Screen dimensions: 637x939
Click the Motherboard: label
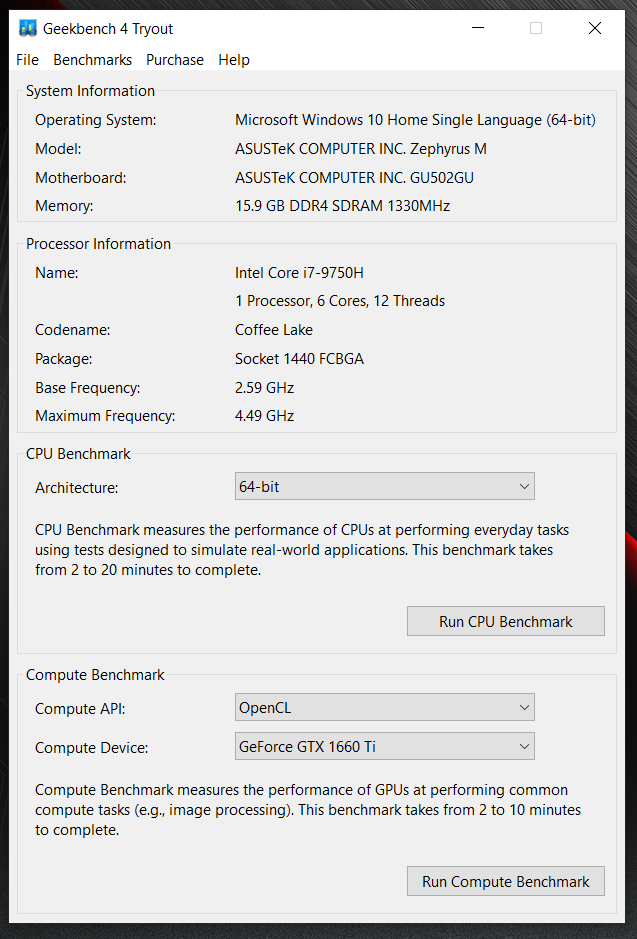tap(80, 178)
